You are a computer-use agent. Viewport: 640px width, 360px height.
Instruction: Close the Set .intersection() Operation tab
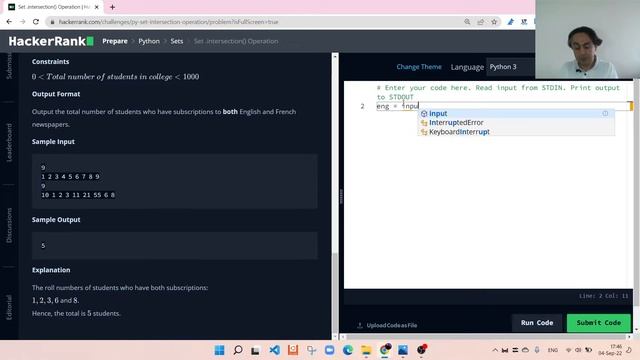(x=97, y=7)
